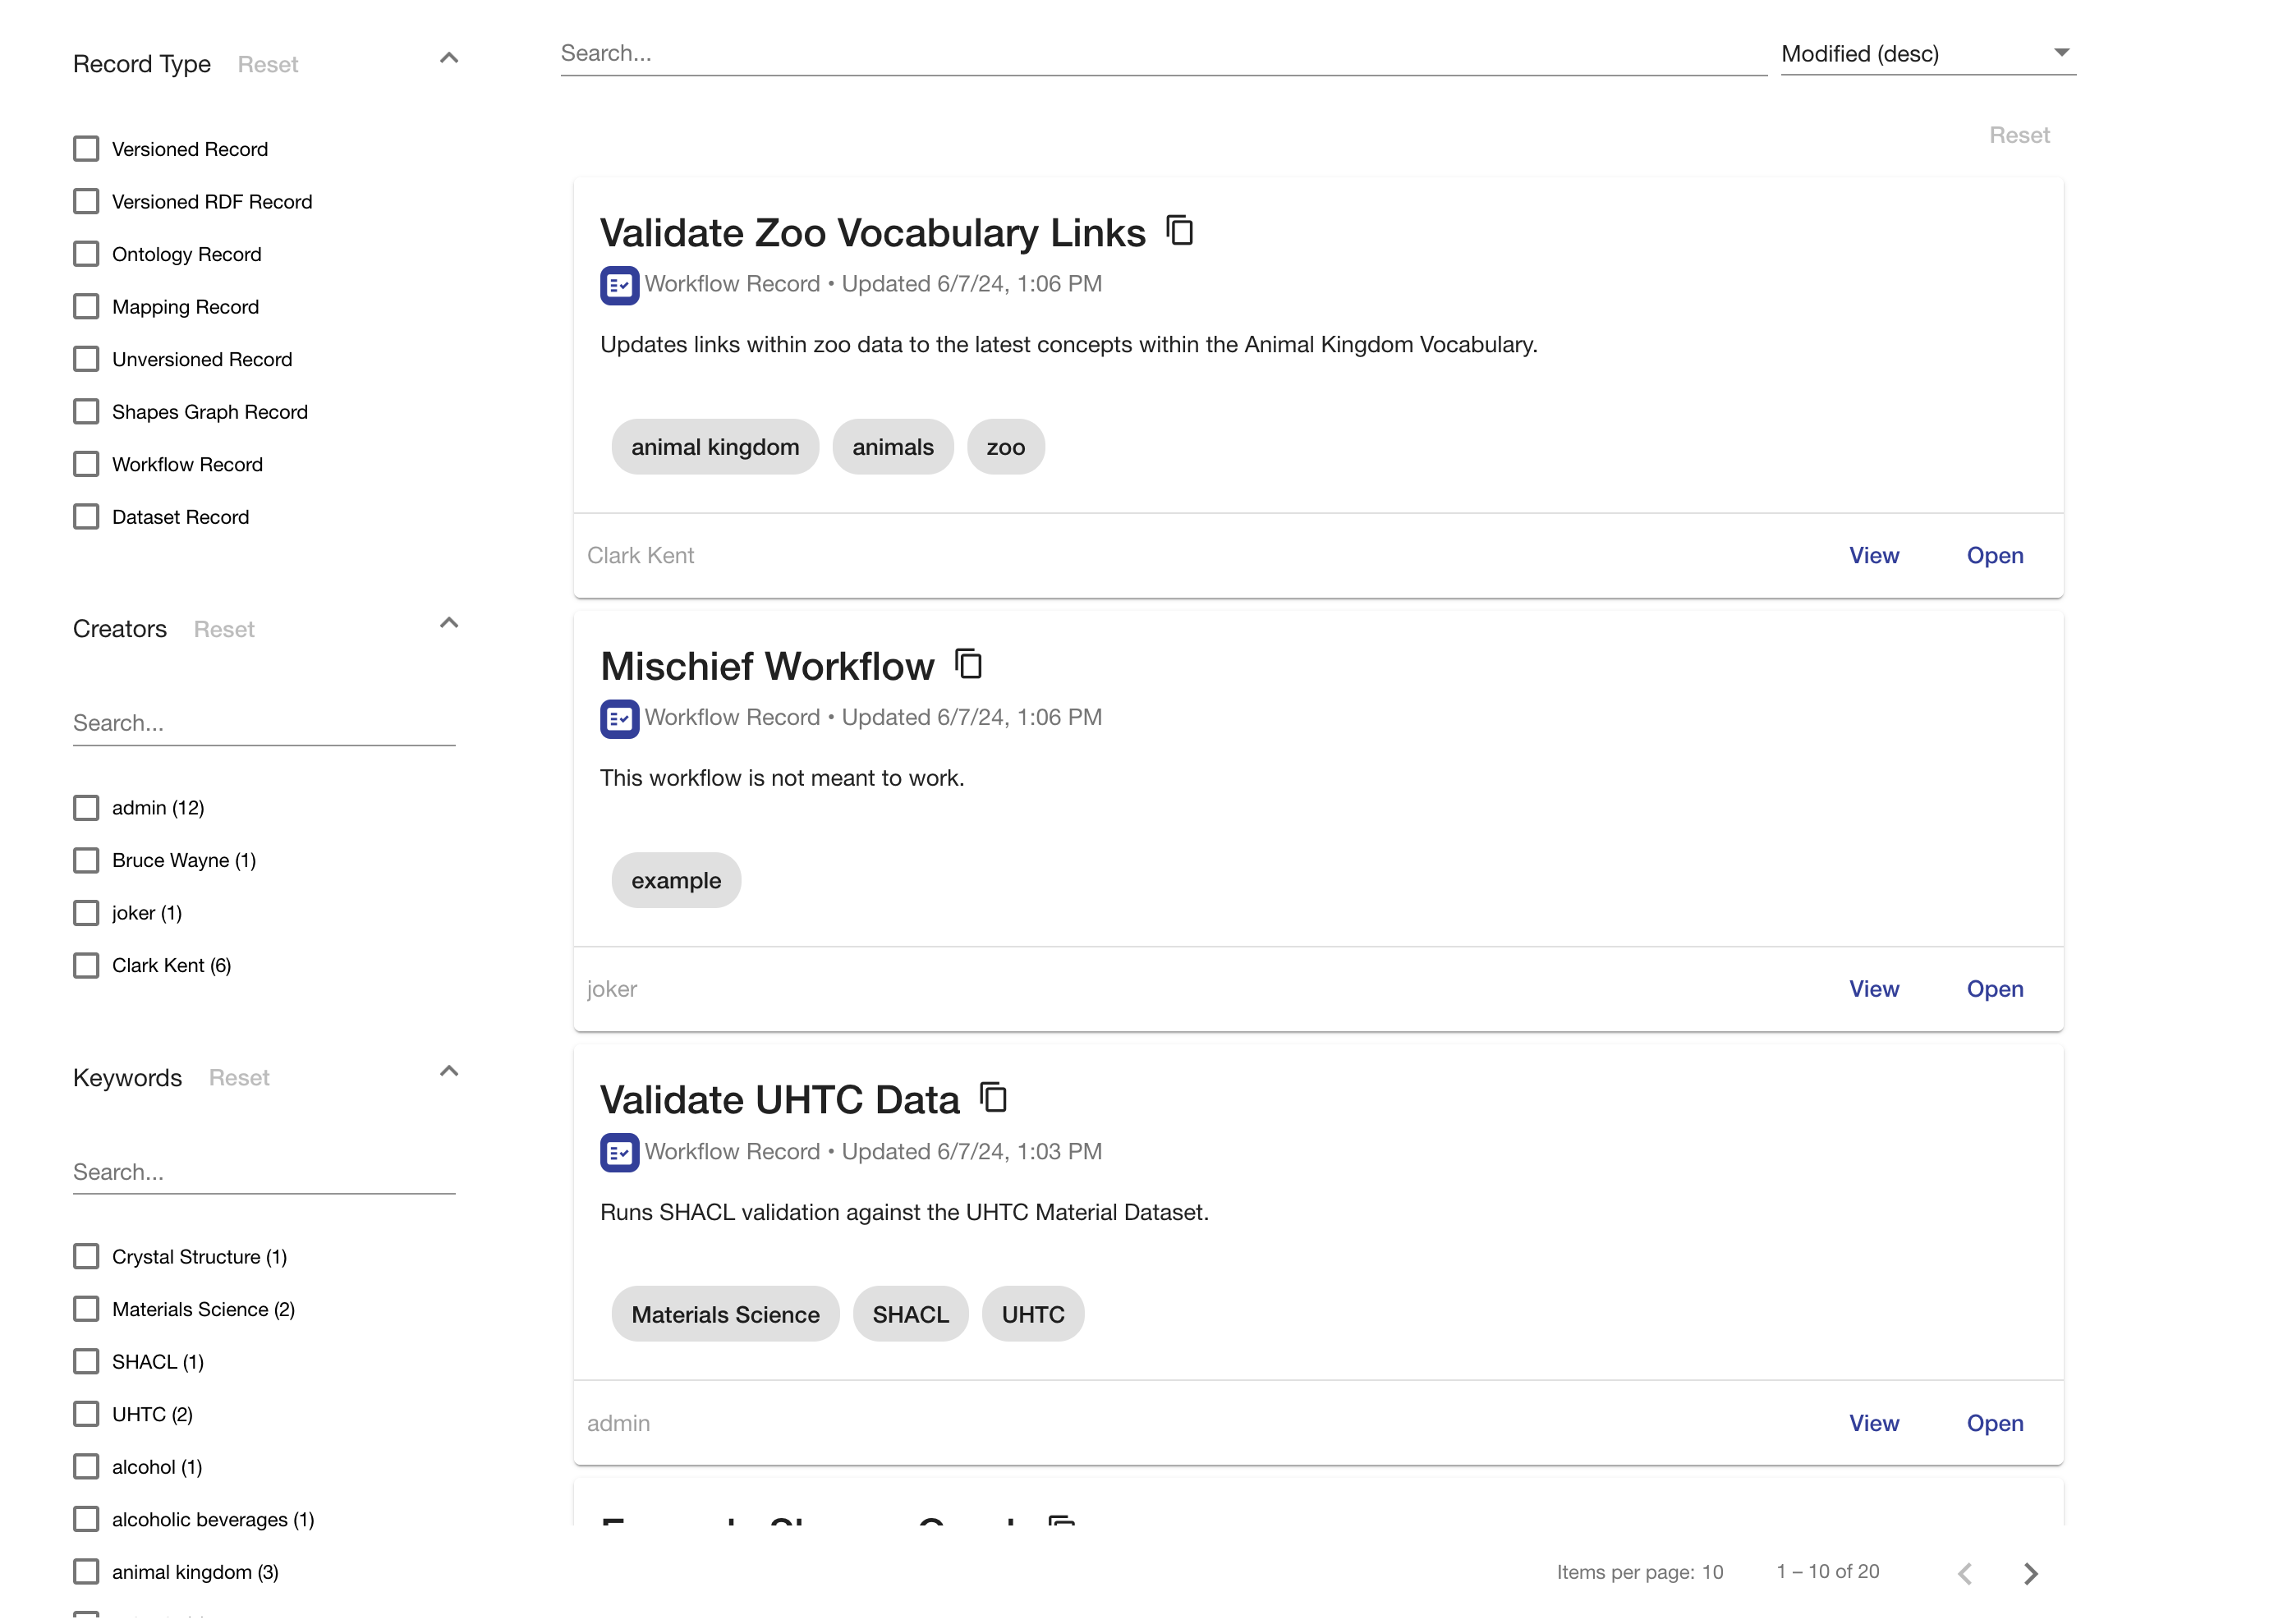The height and width of the screenshot is (1624, 2283).
Task: Go to previous page of results
Action: 1965,1573
